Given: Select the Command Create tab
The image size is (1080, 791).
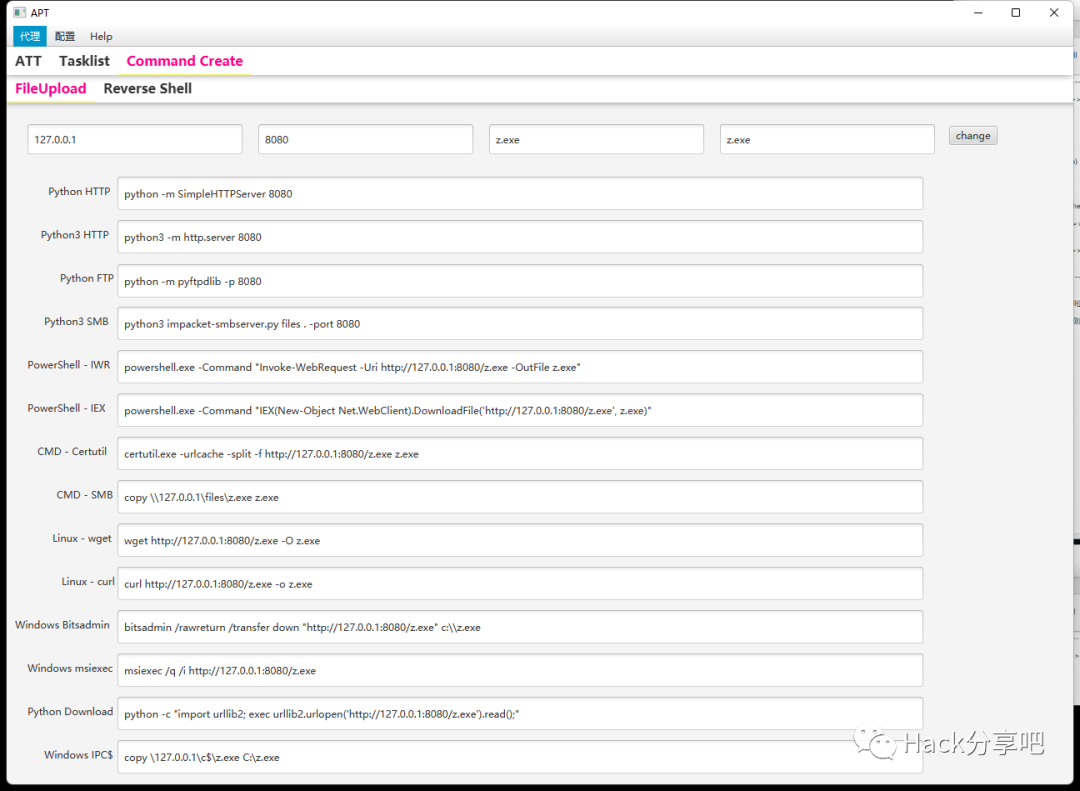Looking at the screenshot, I should [x=185, y=61].
